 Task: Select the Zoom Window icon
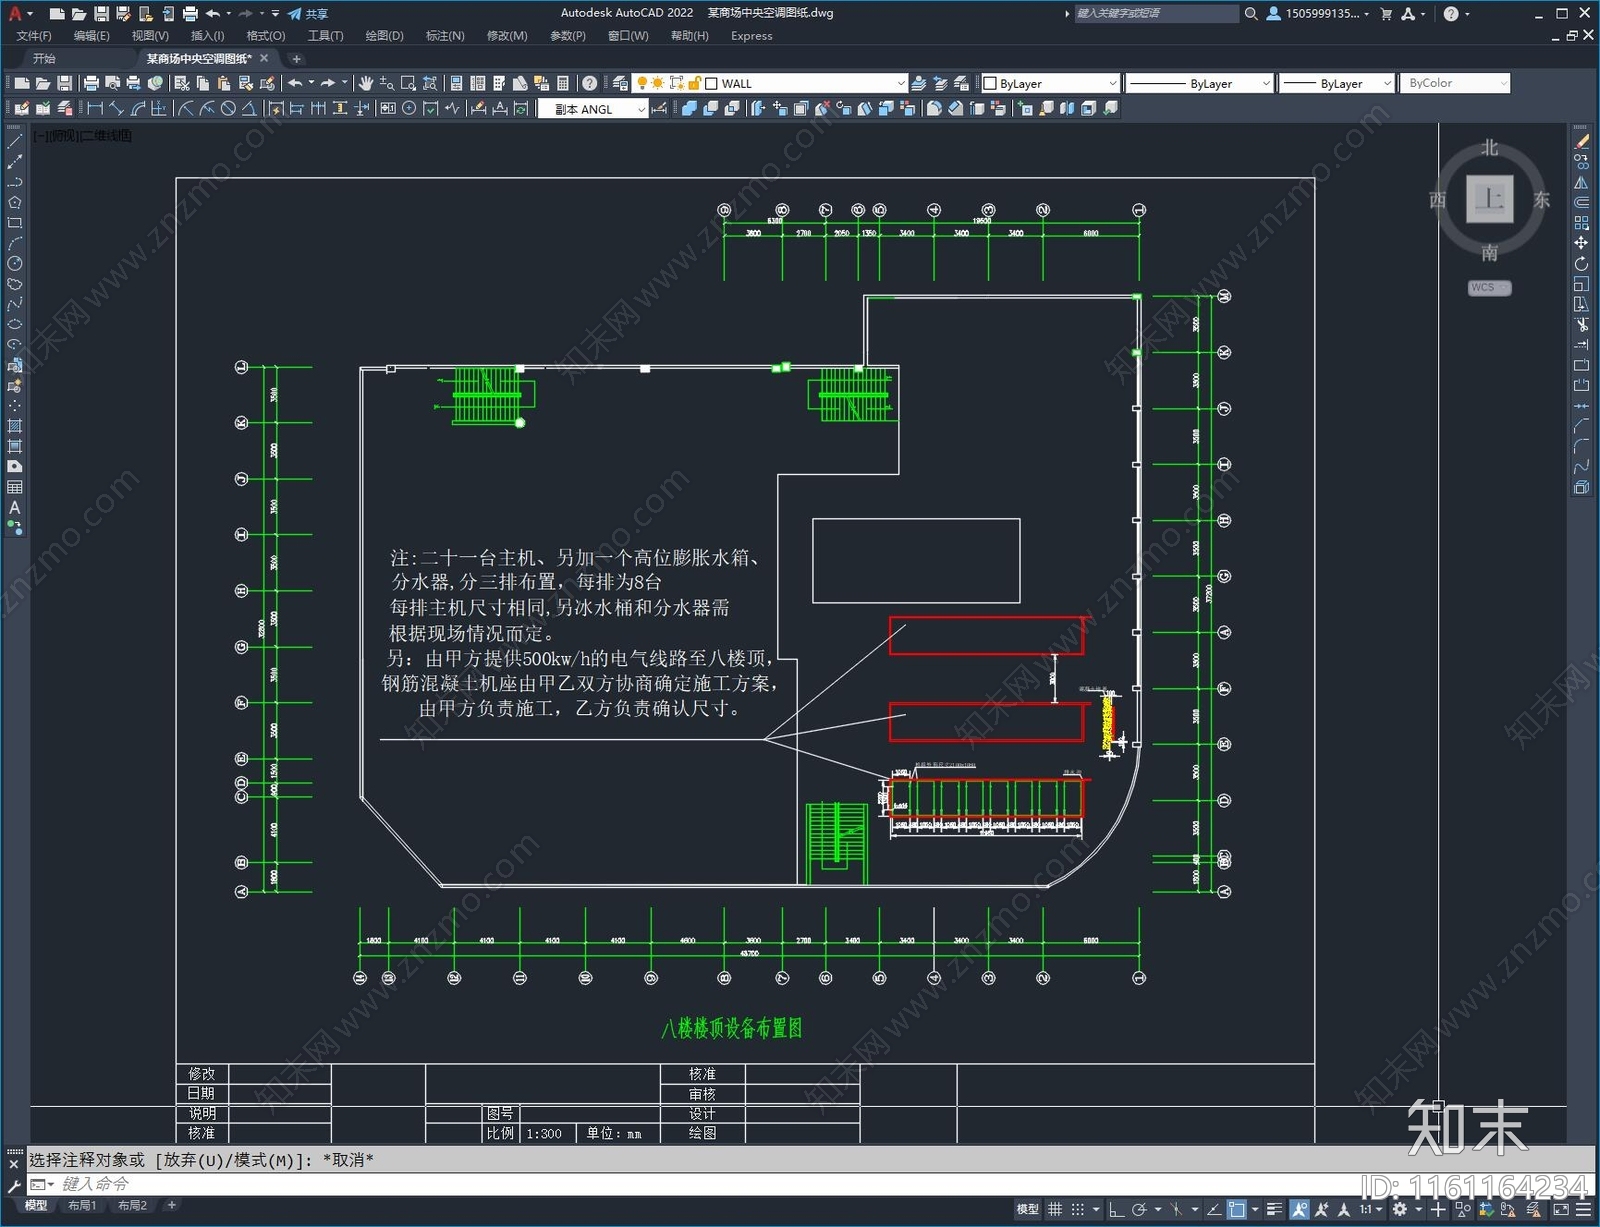[x=408, y=83]
